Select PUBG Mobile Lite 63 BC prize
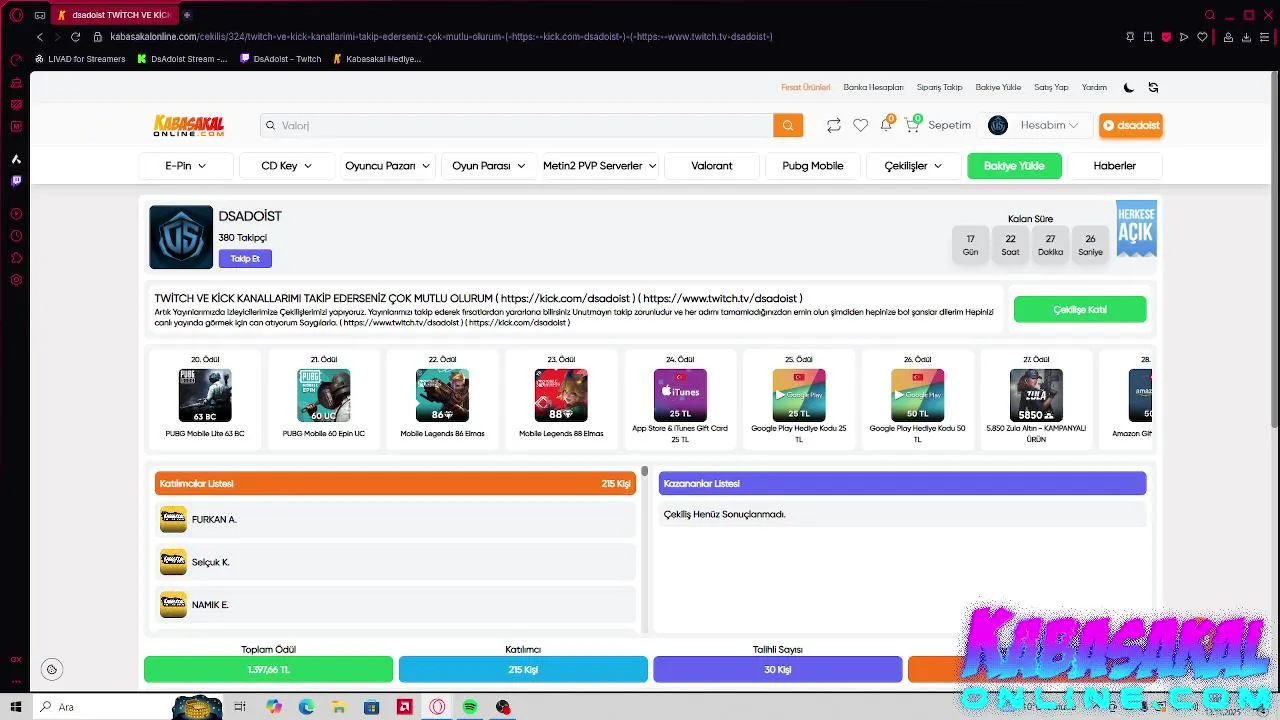The image size is (1280, 720). pos(205,397)
